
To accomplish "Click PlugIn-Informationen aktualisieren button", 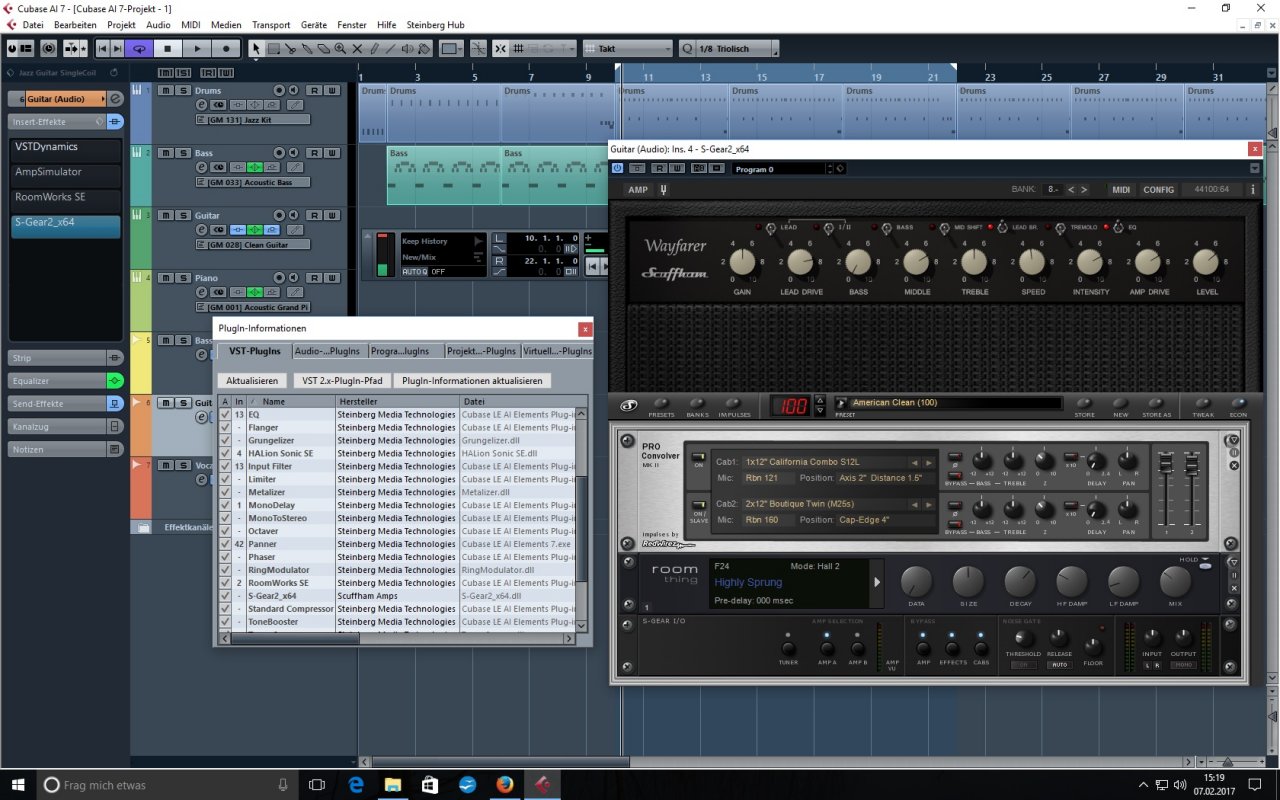I will (x=472, y=381).
